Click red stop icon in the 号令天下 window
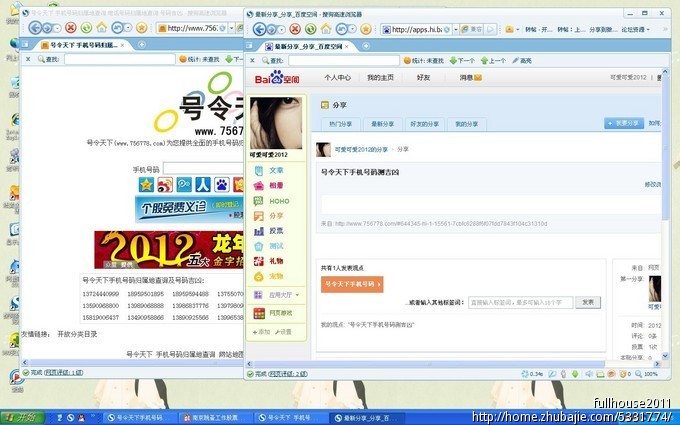 71,28
